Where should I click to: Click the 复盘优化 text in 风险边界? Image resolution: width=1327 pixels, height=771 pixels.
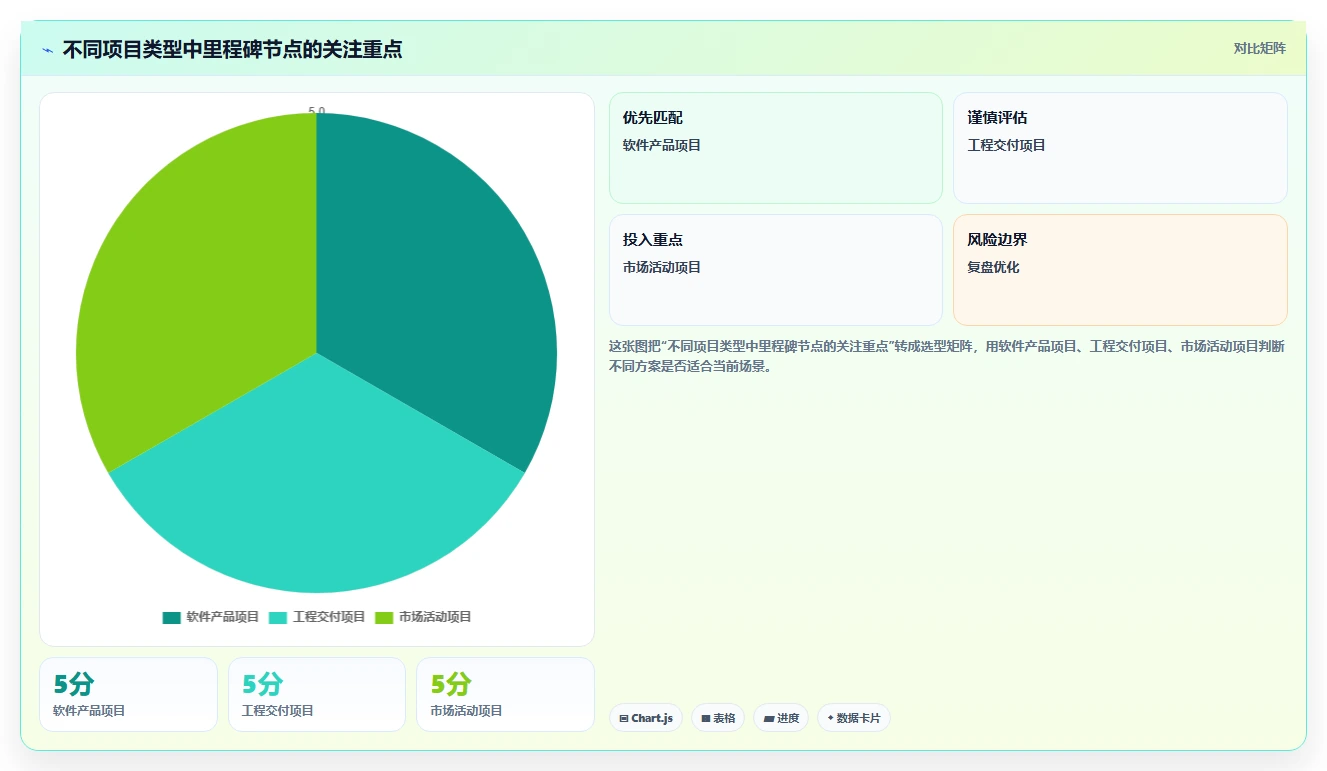tap(993, 268)
